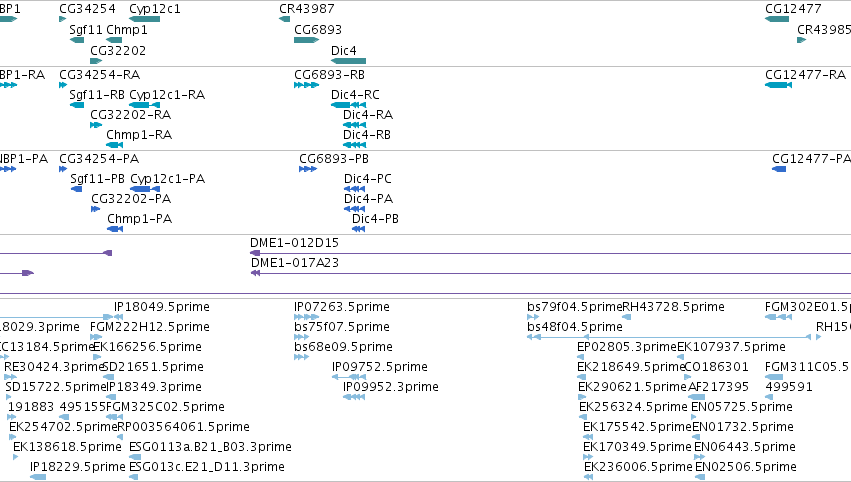Select EST ESG0113a.B21_B03.3prime
The height and width of the screenshot is (482, 851).
tap(210, 447)
